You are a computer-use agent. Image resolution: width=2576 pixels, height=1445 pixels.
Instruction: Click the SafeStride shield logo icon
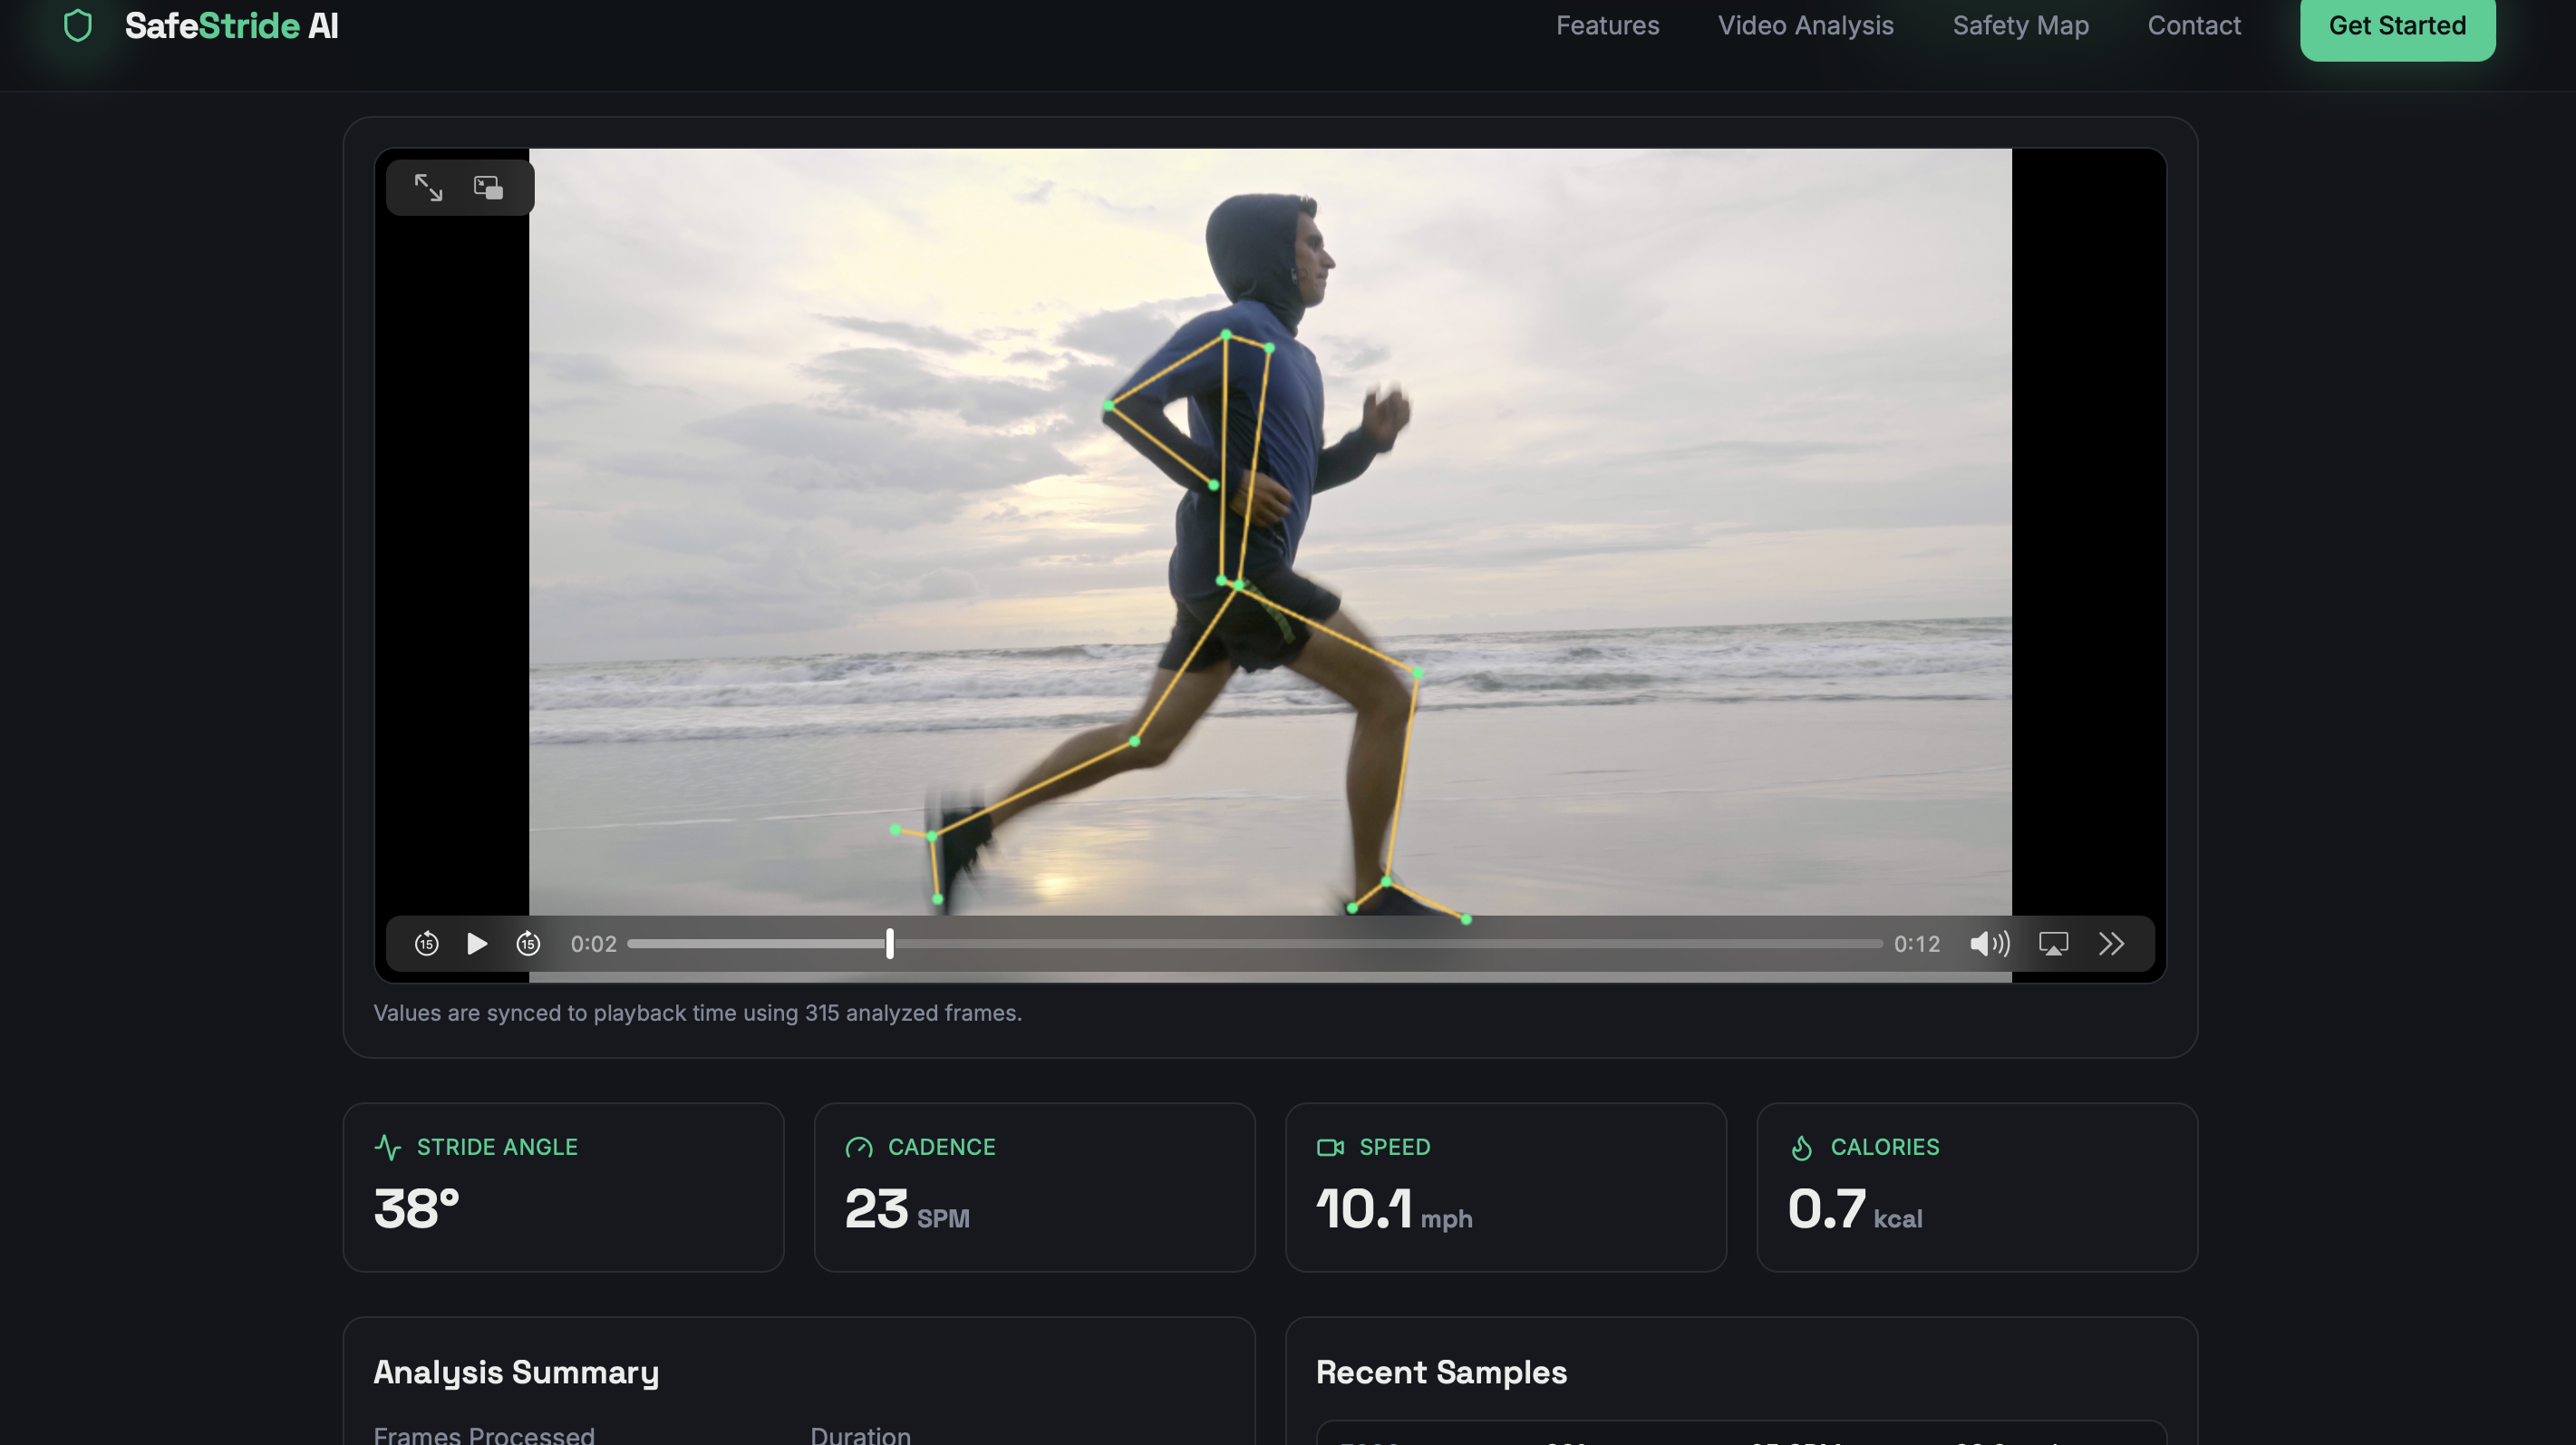point(77,25)
